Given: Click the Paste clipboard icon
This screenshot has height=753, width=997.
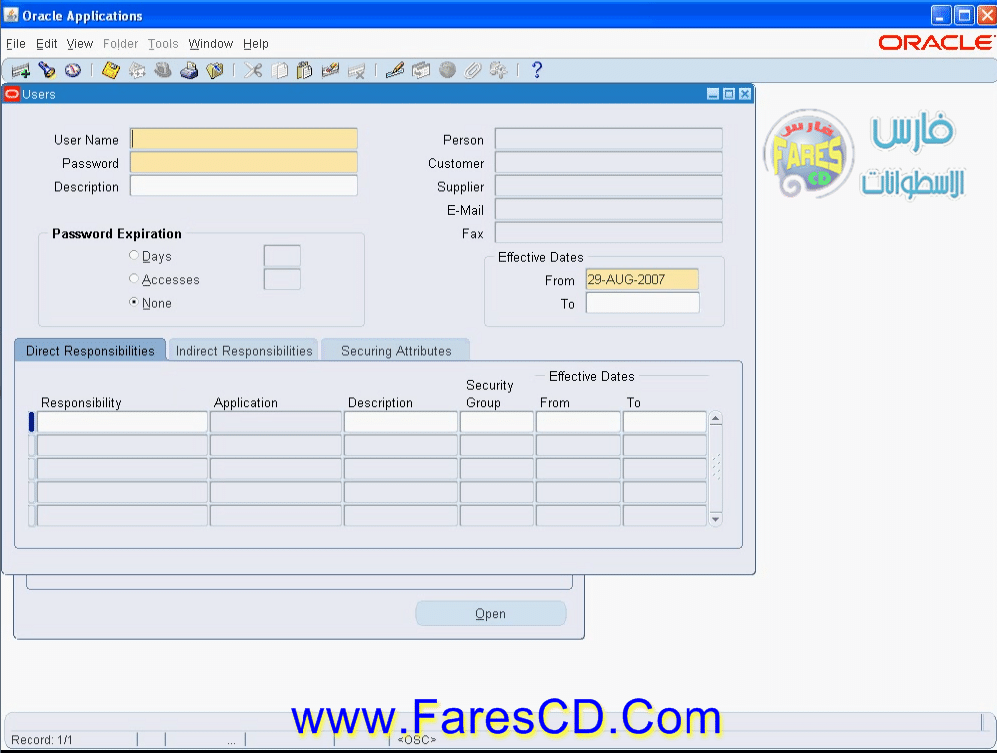Looking at the screenshot, I should point(305,70).
